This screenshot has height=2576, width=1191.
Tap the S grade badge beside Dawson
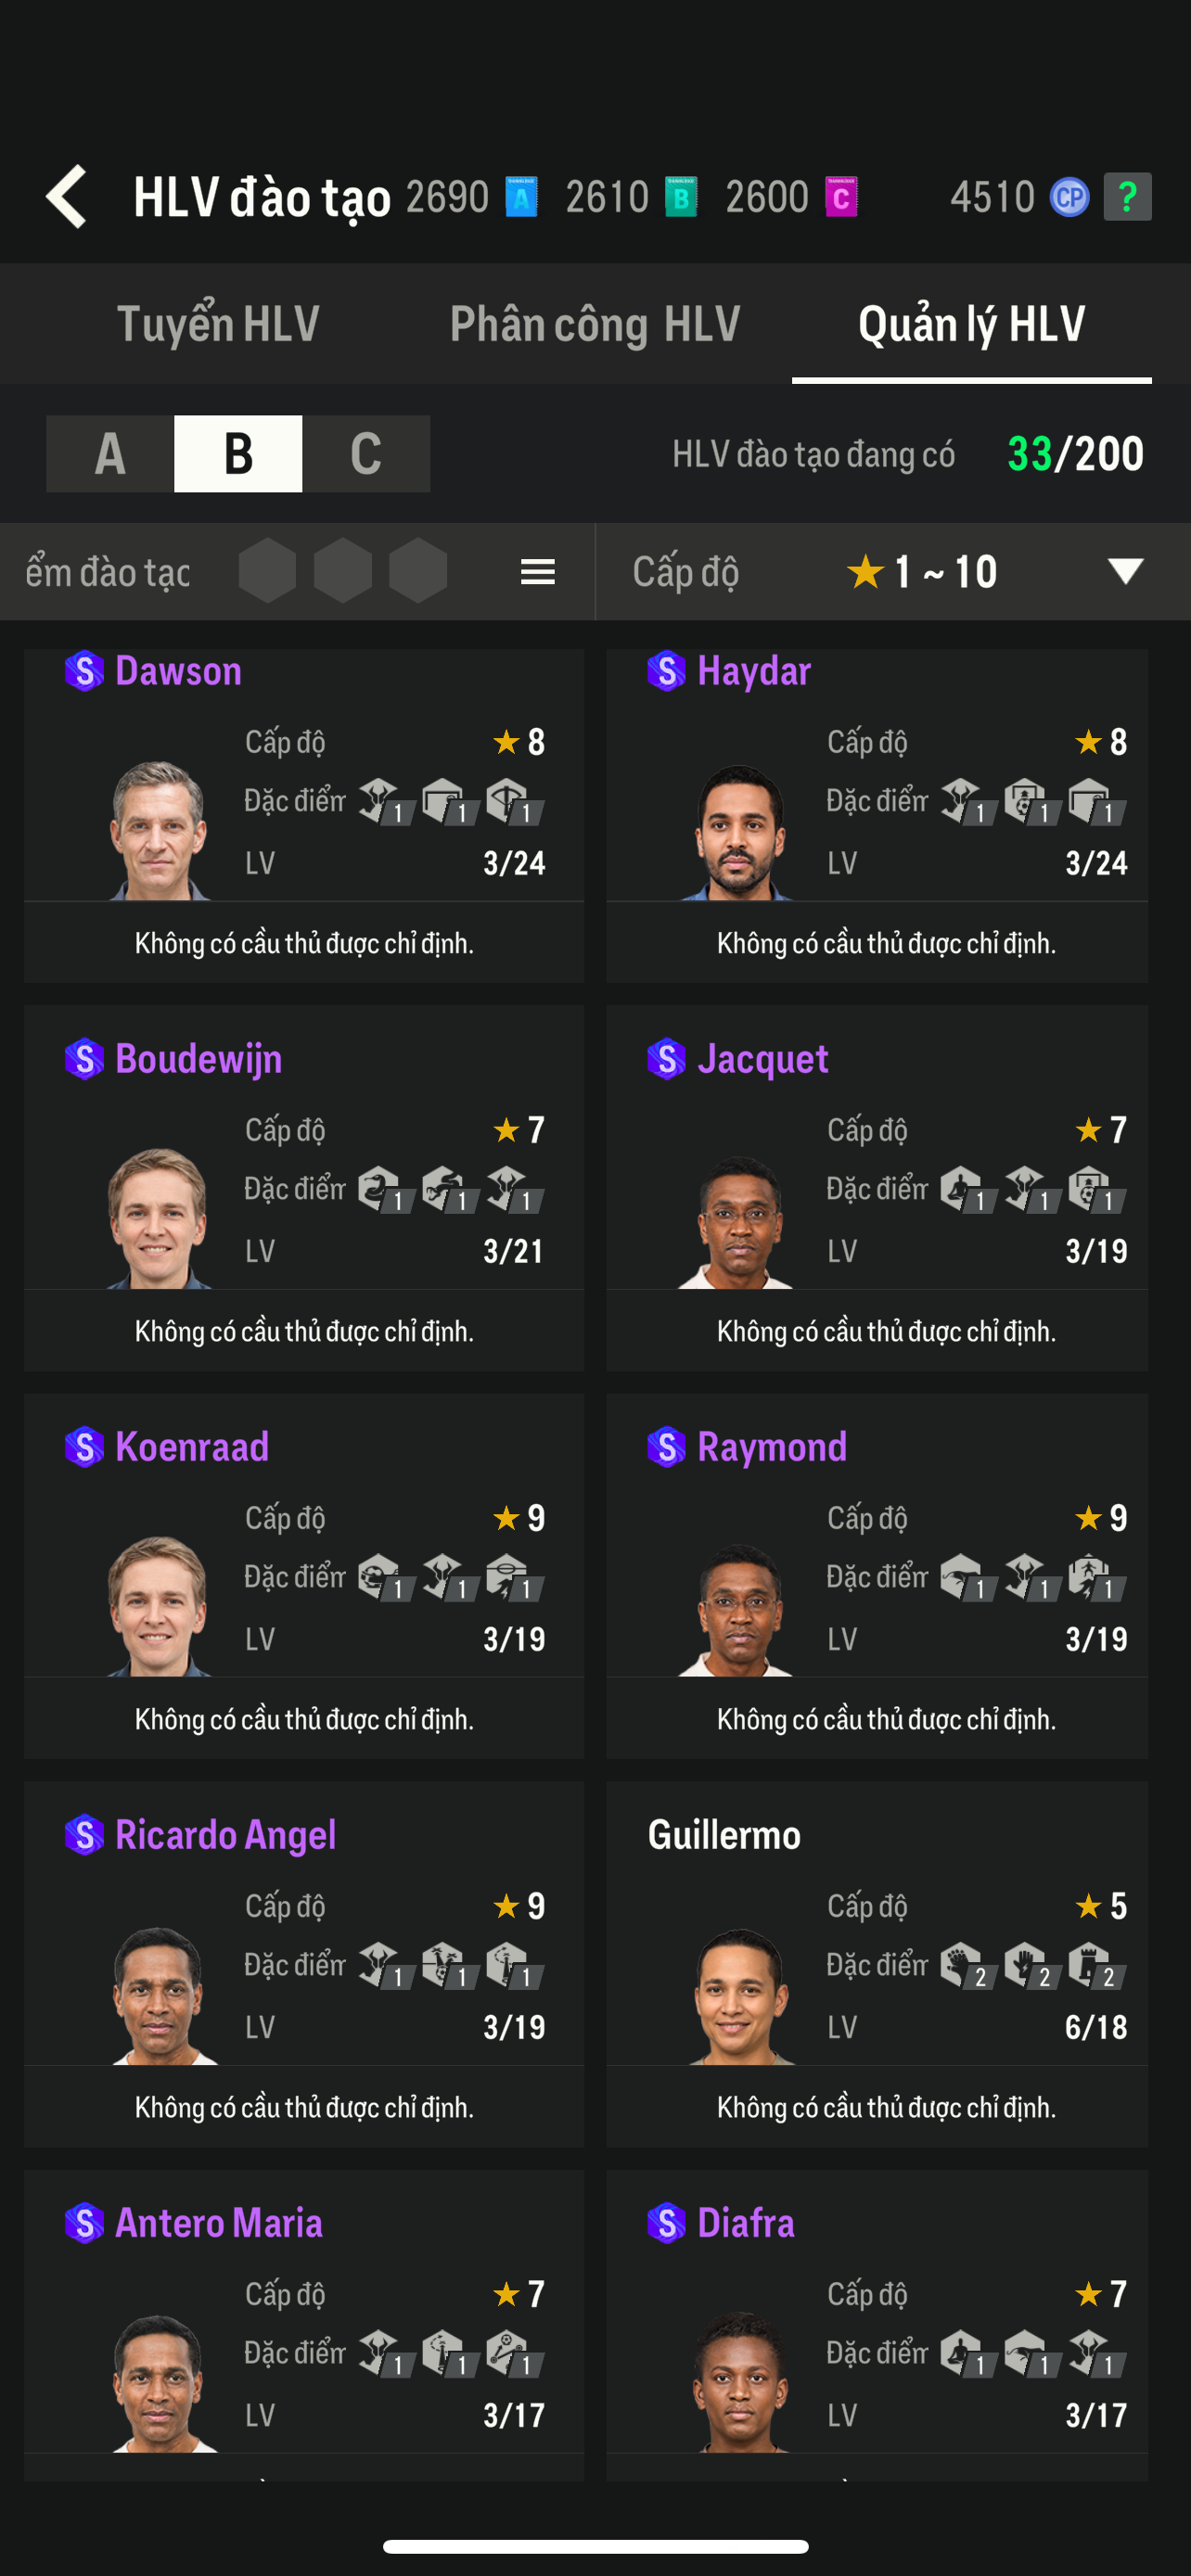pyautogui.click(x=84, y=671)
